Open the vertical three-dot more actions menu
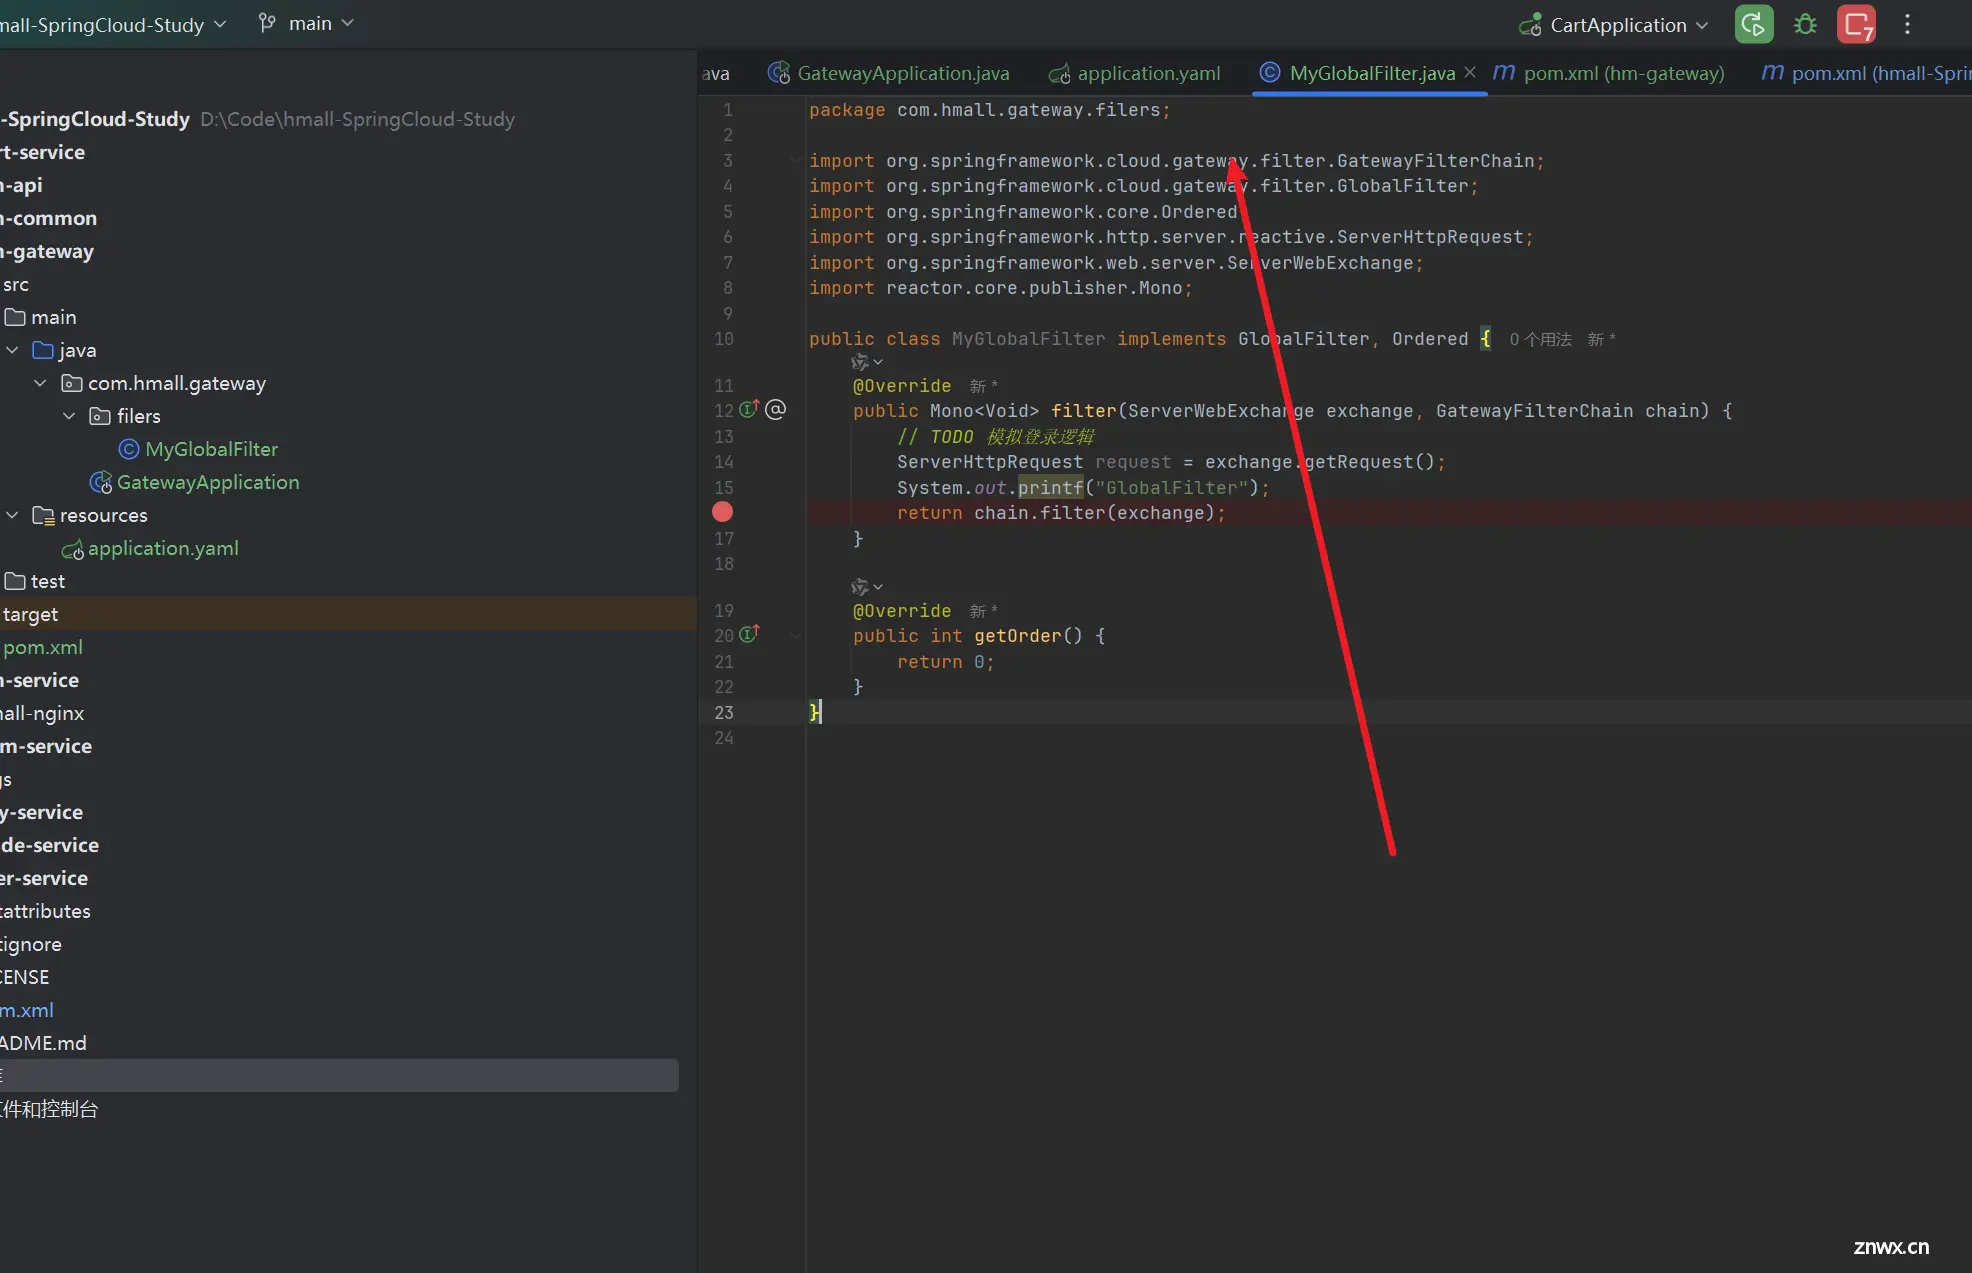This screenshot has height=1273, width=1972. pos(1907,24)
